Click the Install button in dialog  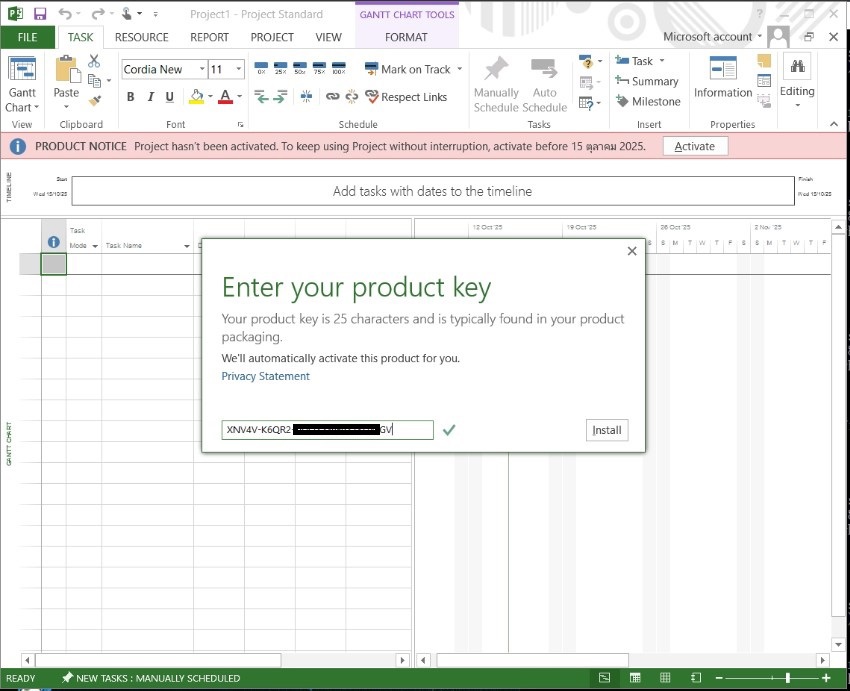click(x=607, y=430)
